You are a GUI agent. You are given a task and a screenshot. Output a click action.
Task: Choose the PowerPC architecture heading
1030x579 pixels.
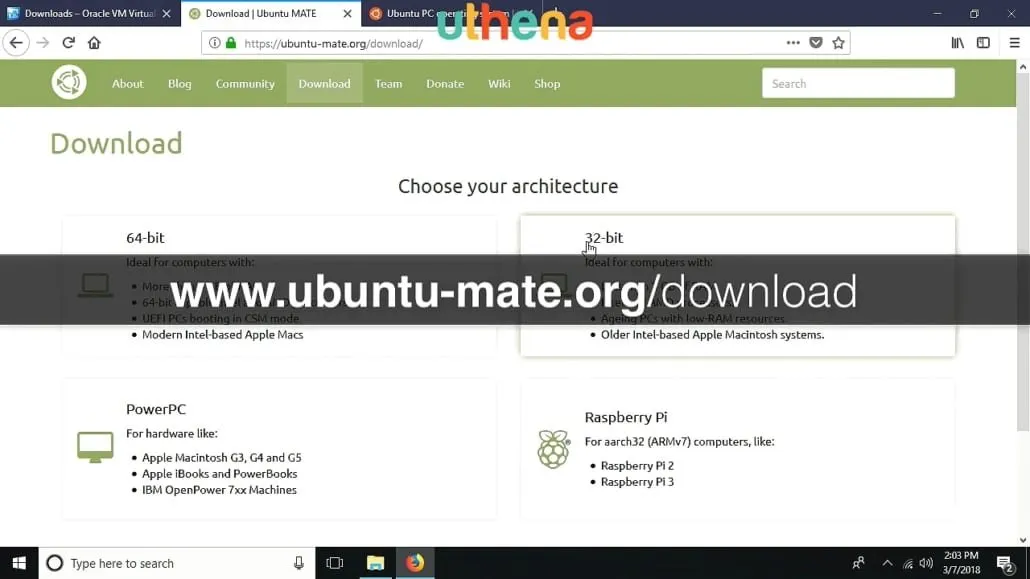[x=156, y=409]
